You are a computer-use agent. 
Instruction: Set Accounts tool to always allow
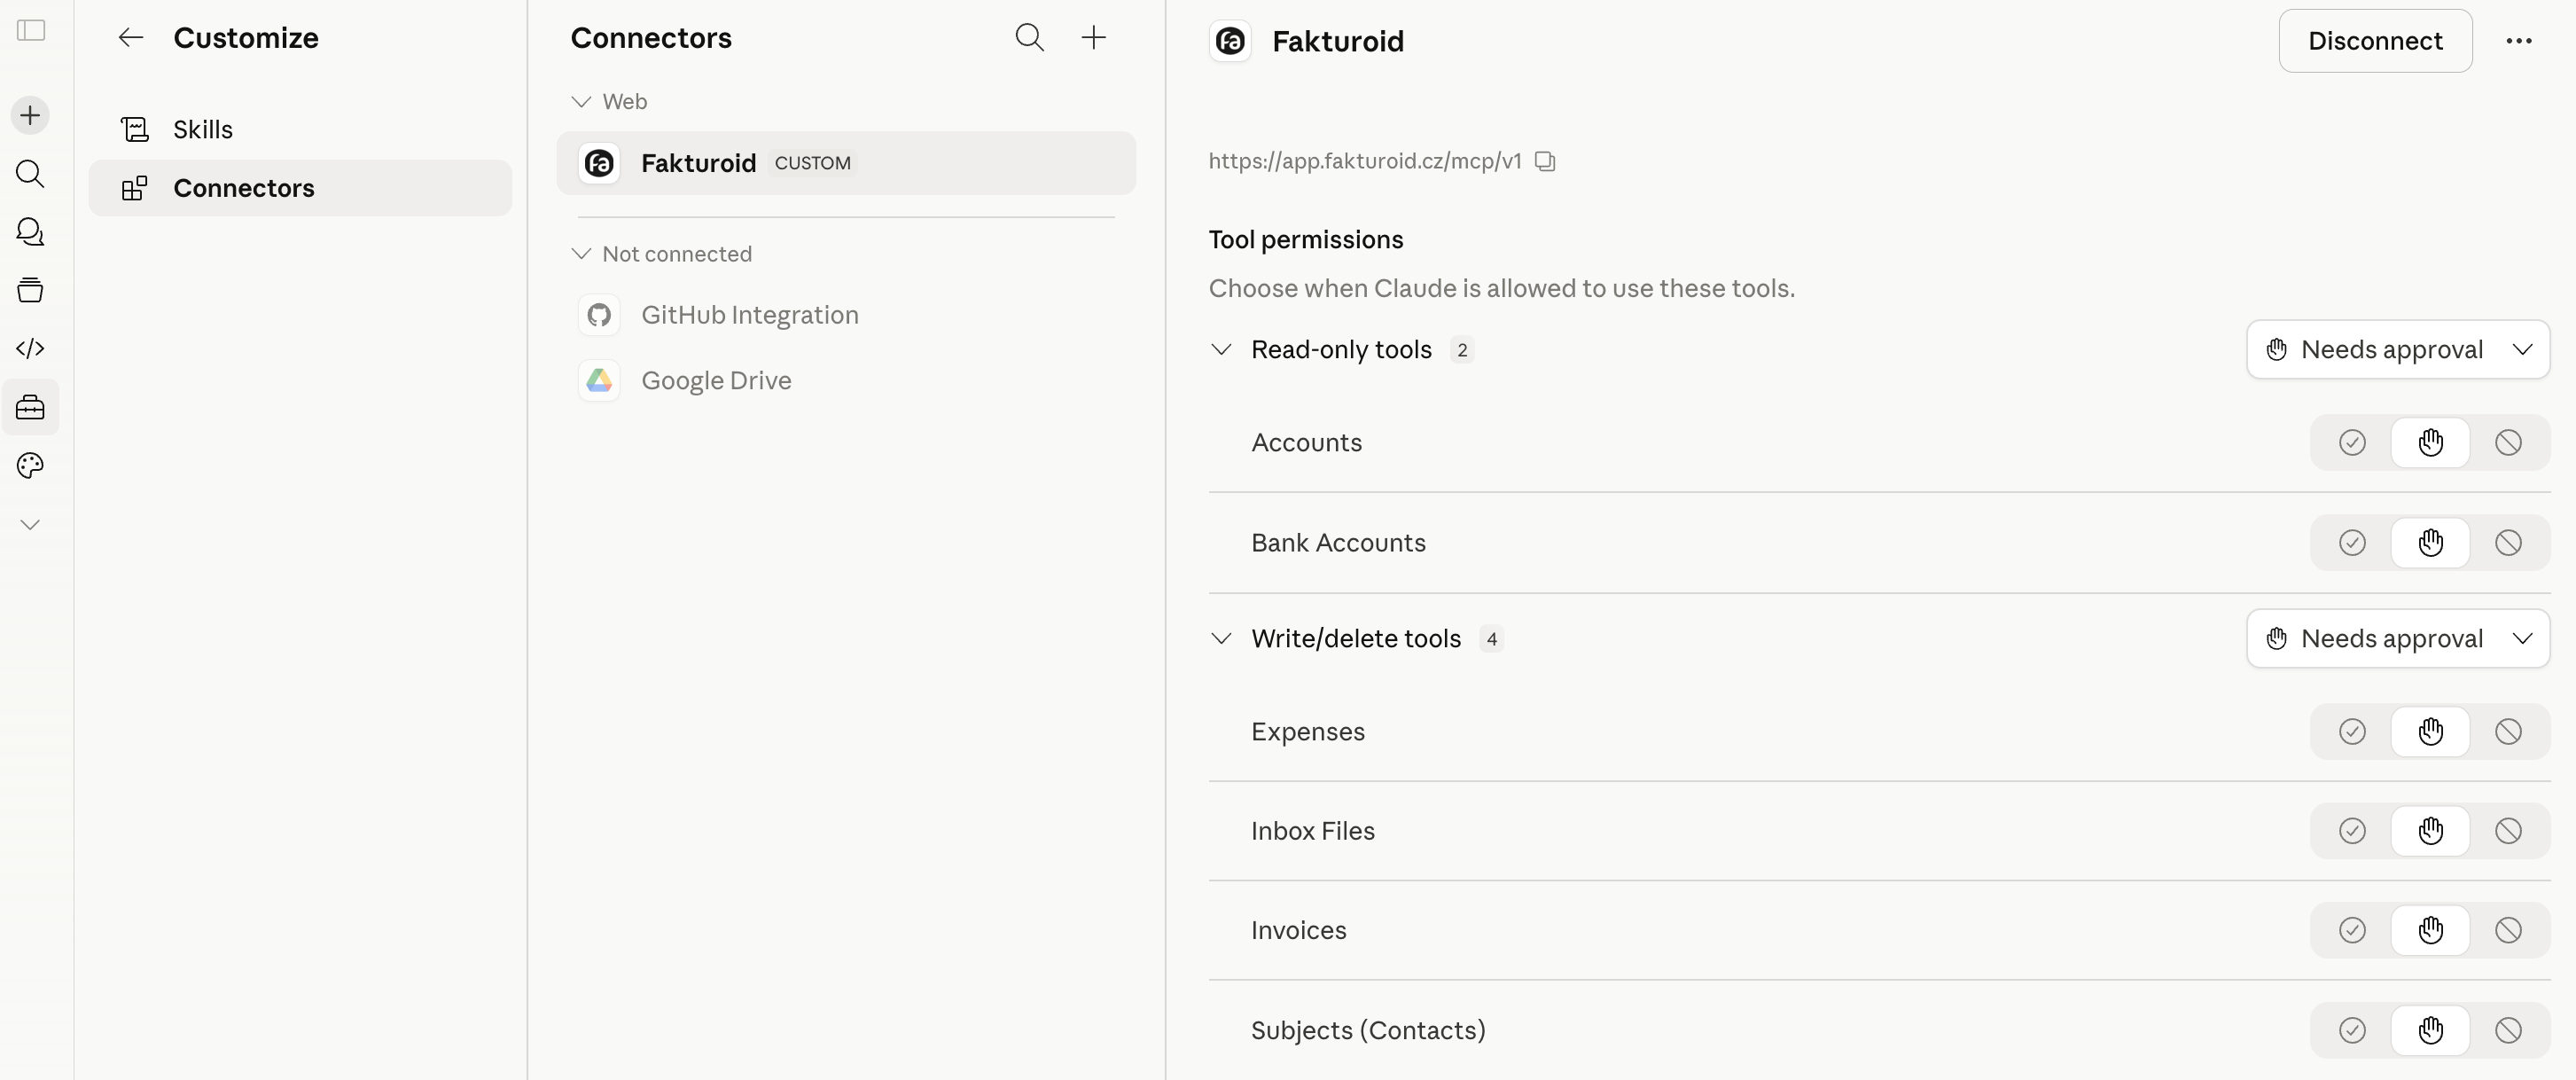click(2352, 443)
